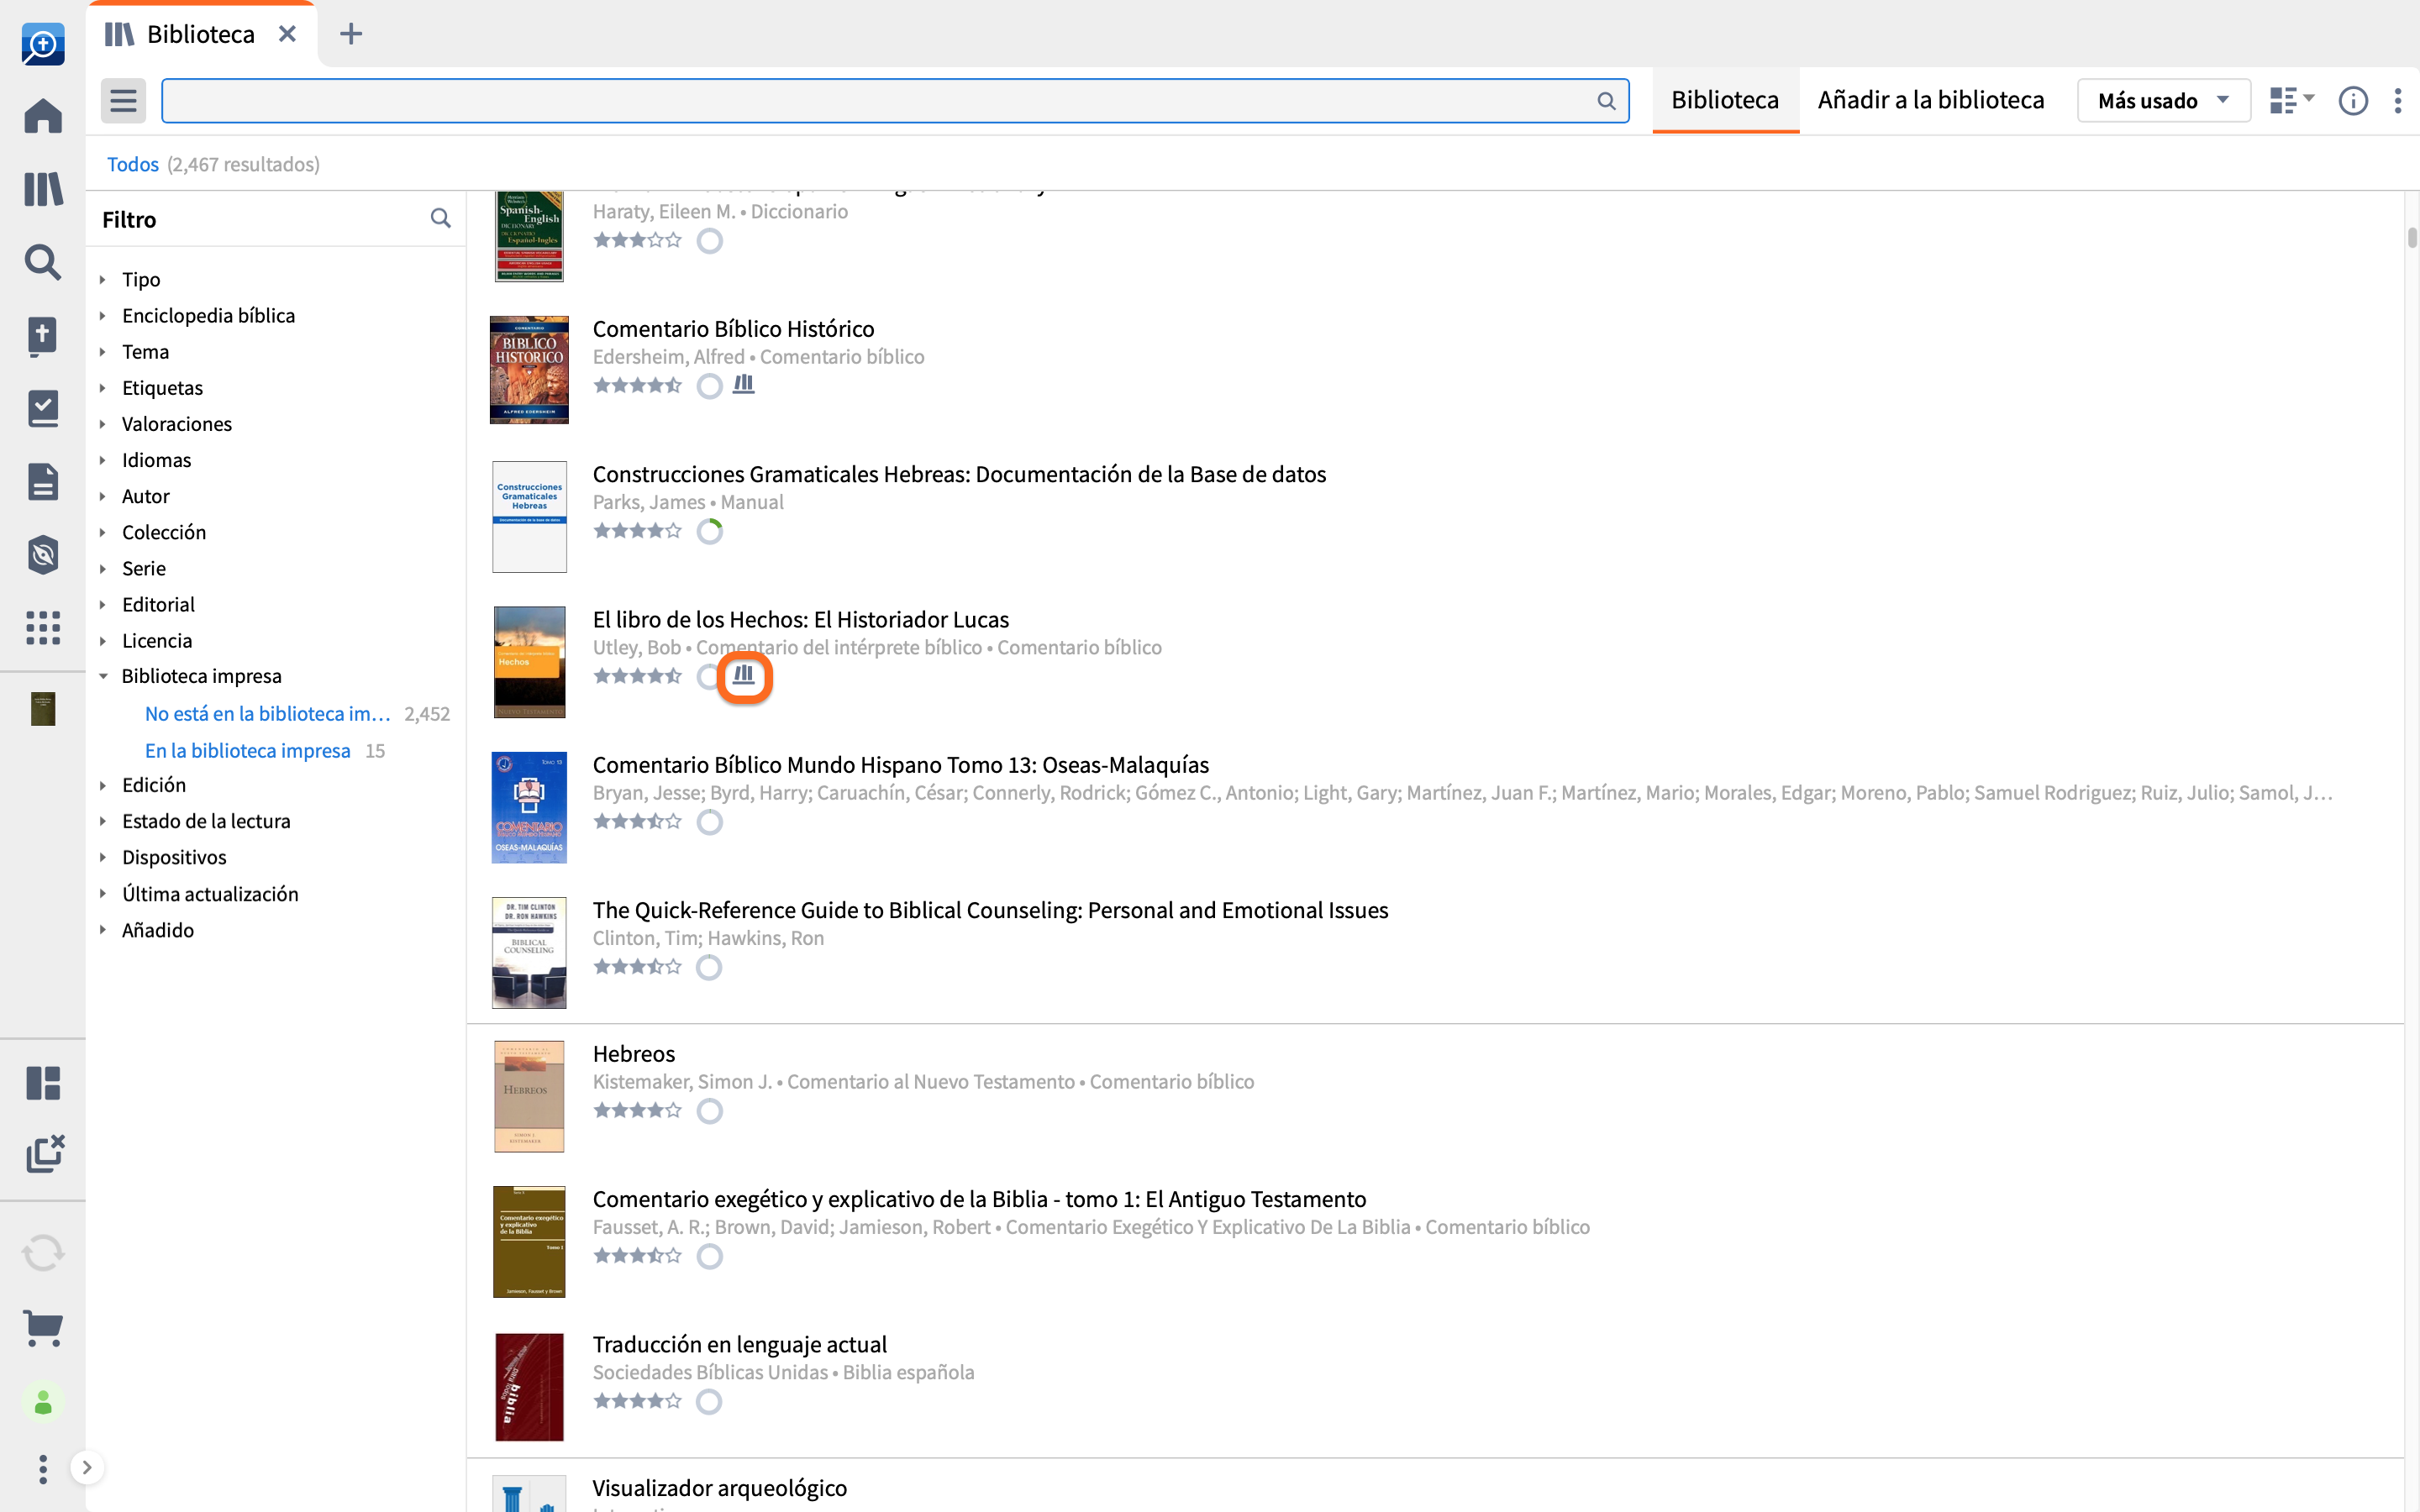Expand the Colección filter
The image size is (2420, 1512).
(103, 532)
